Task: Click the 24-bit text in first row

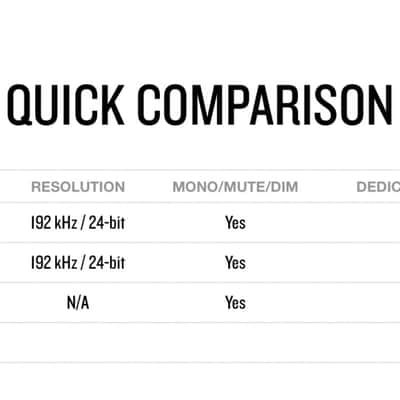Action: pyautogui.click(x=107, y=223)
